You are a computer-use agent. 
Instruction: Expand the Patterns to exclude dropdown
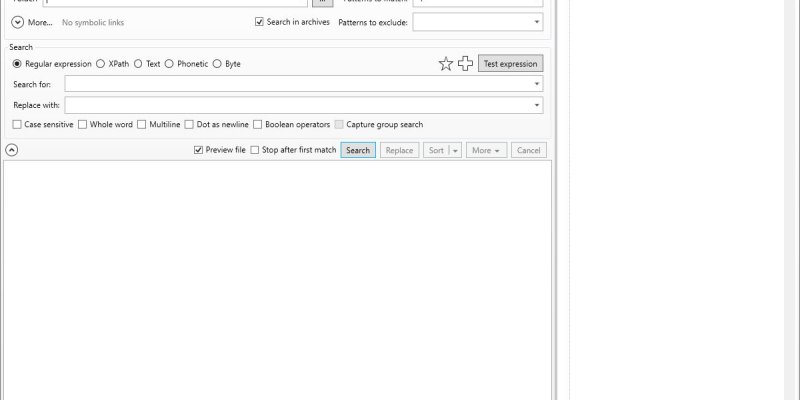pyautogui.click(x=537, y=21)
